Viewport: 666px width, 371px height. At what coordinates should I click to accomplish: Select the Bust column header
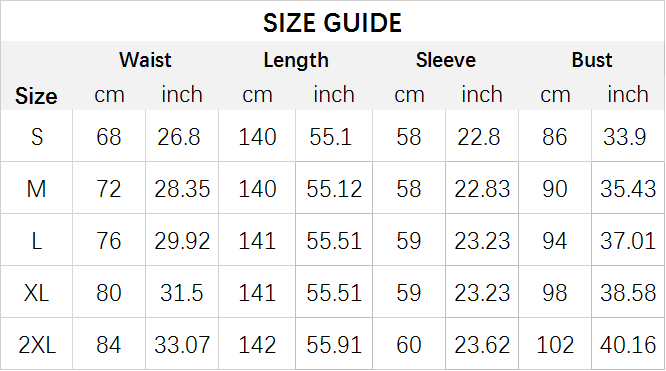click(592, 60)
